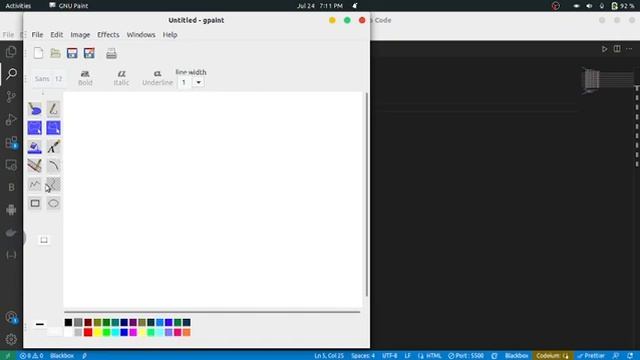Open the Edit menu in gpaint
This screenshot has height=360, width=640.
[56, 35]
